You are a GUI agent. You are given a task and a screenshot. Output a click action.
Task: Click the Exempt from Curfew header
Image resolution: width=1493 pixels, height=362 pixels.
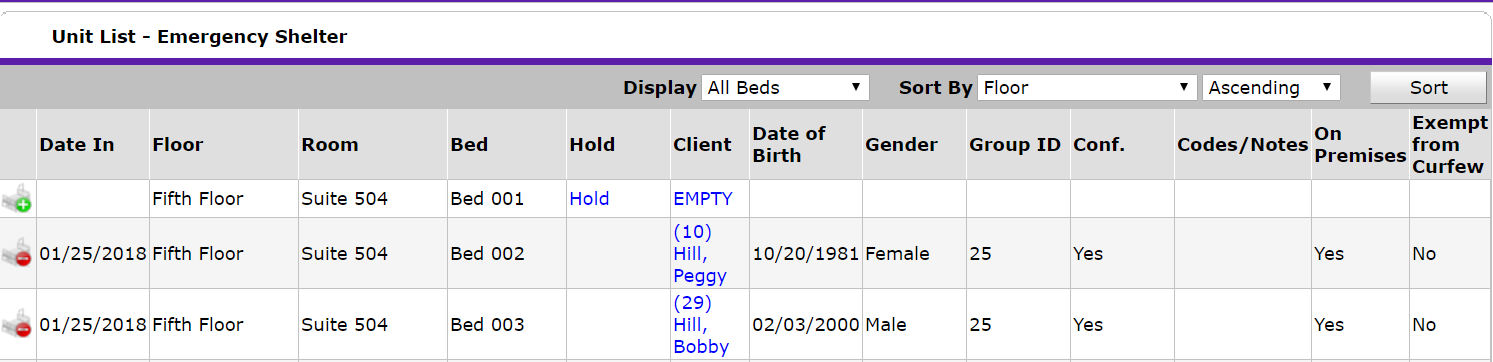(1450, 144)
